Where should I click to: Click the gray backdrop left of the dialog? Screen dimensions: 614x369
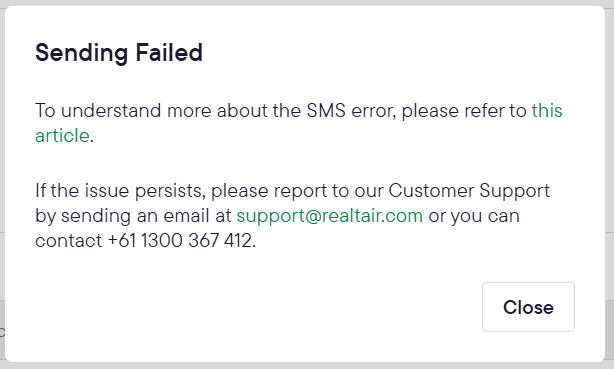(x=2, y=184)
